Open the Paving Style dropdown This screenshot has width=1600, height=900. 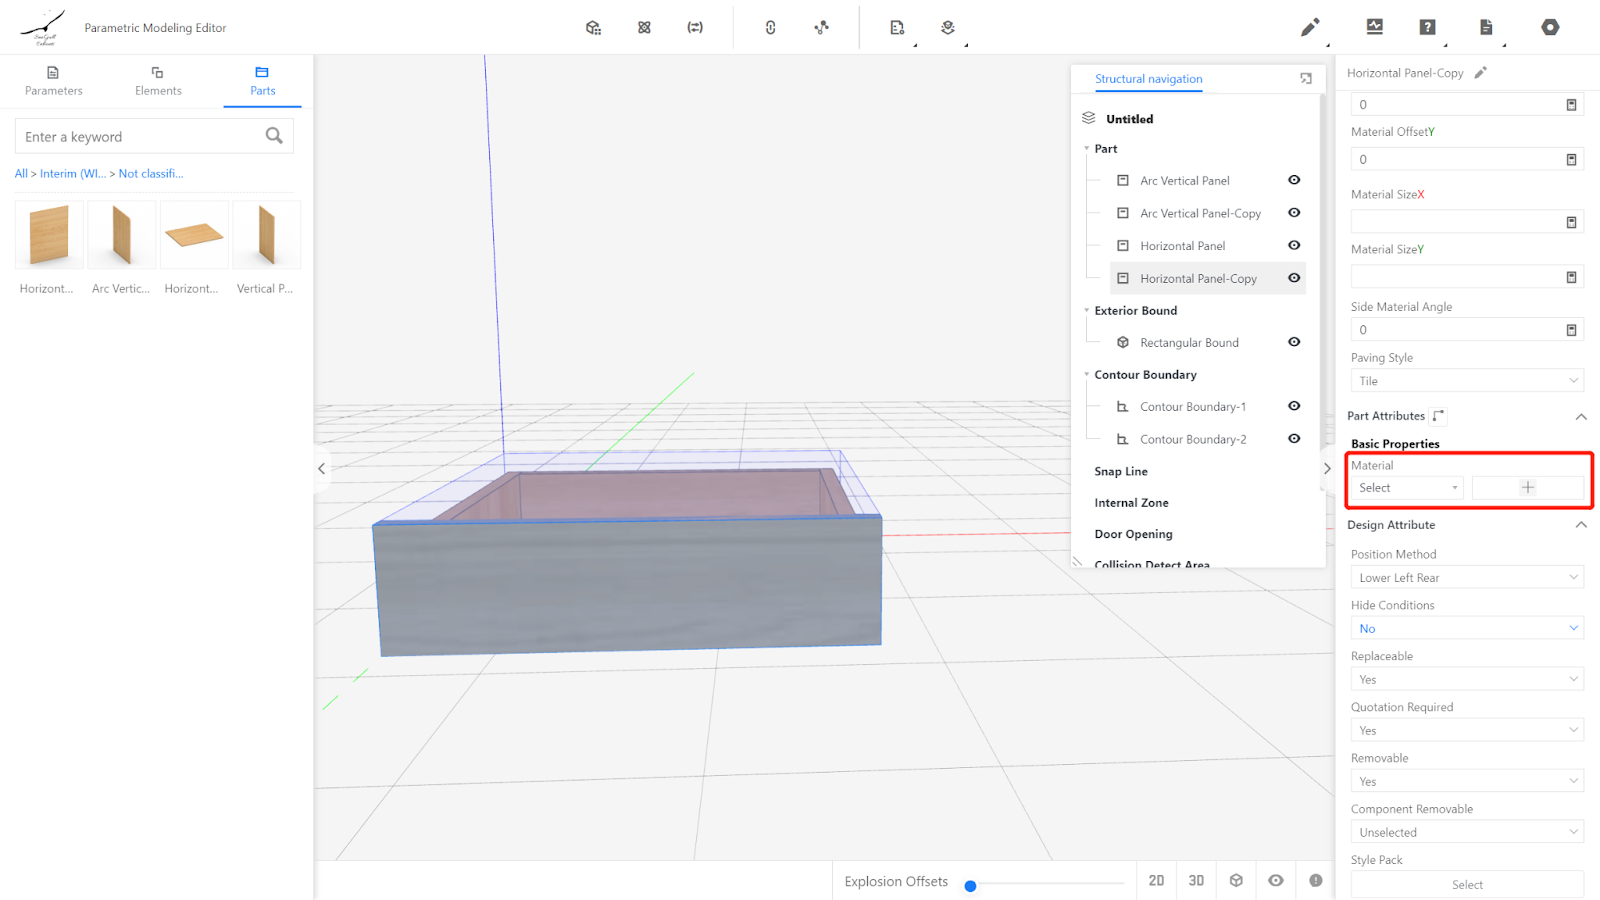1466,381
